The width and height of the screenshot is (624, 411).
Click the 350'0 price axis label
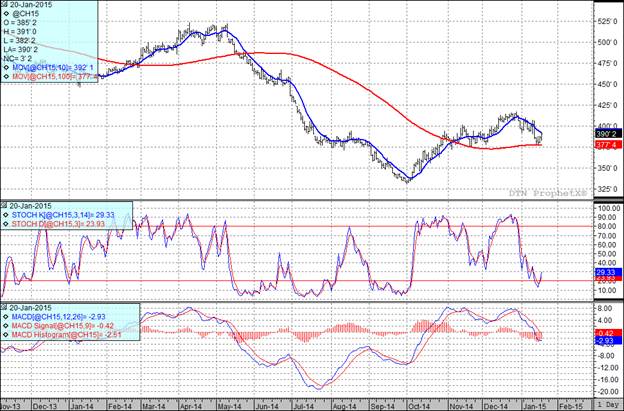click(606, 168)
